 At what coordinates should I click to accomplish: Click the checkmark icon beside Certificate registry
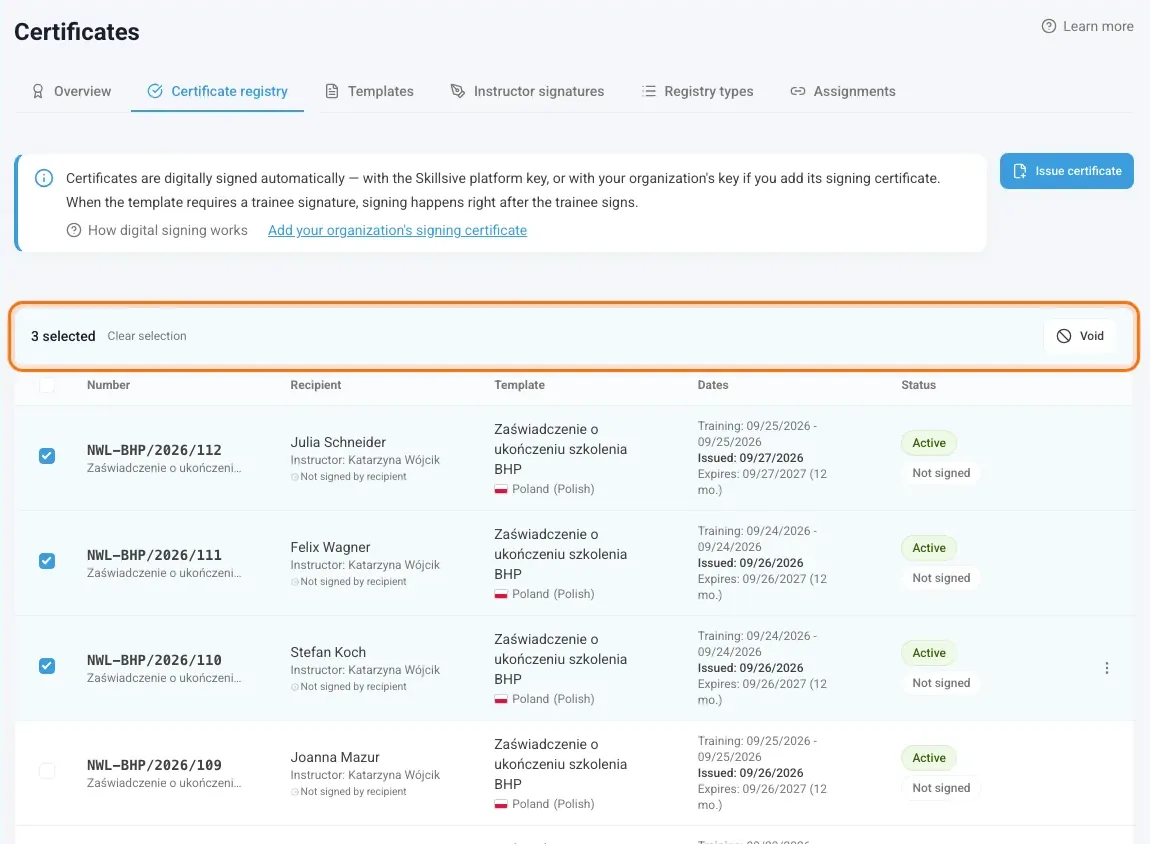click(155, 91)
